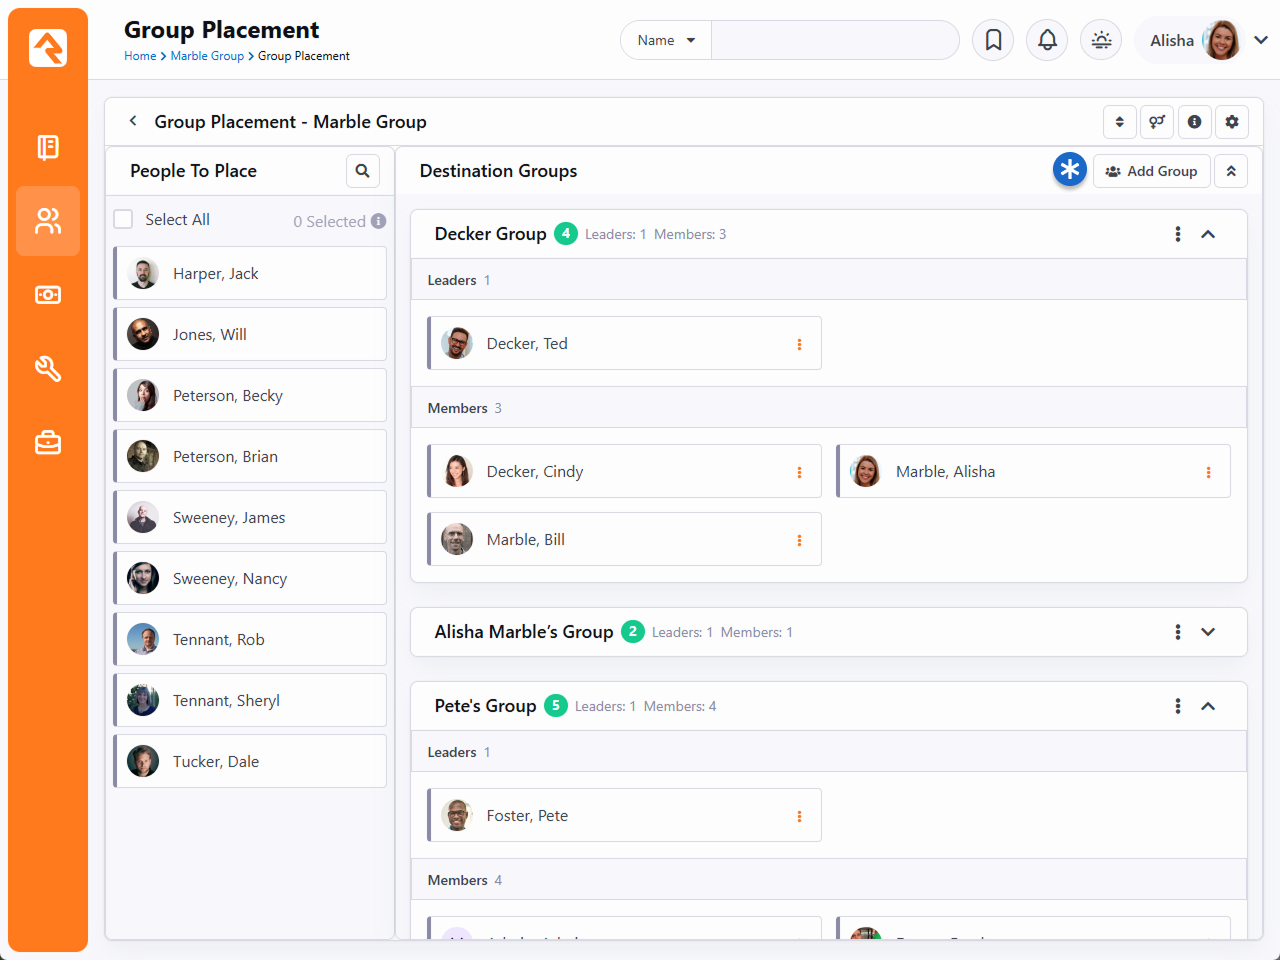This screenshot has width=1280, height=960.
Task: Open options menu for Decker, Ted
Action: [799, 344]
